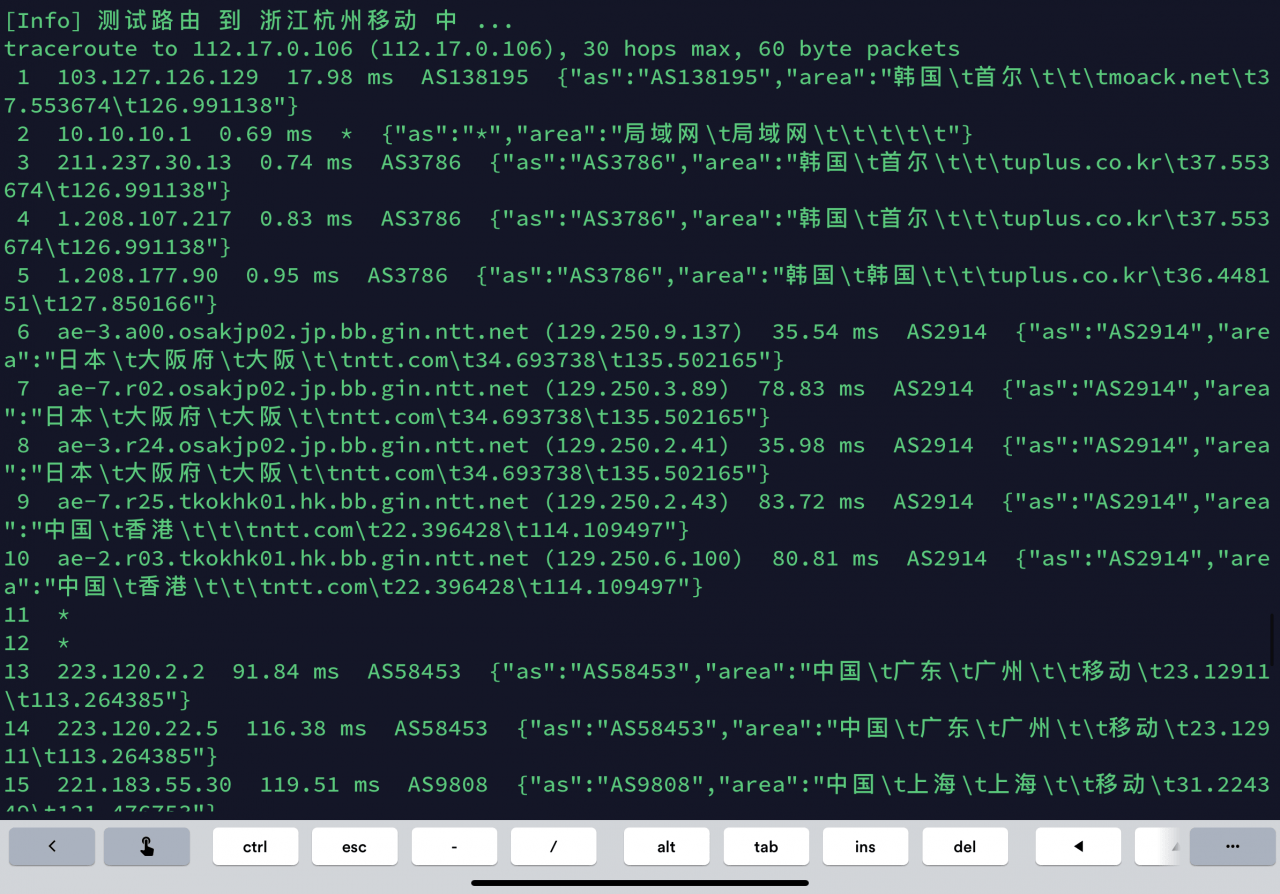
Task: Tap the slash (/) key
Action: (x=553, y=846)
